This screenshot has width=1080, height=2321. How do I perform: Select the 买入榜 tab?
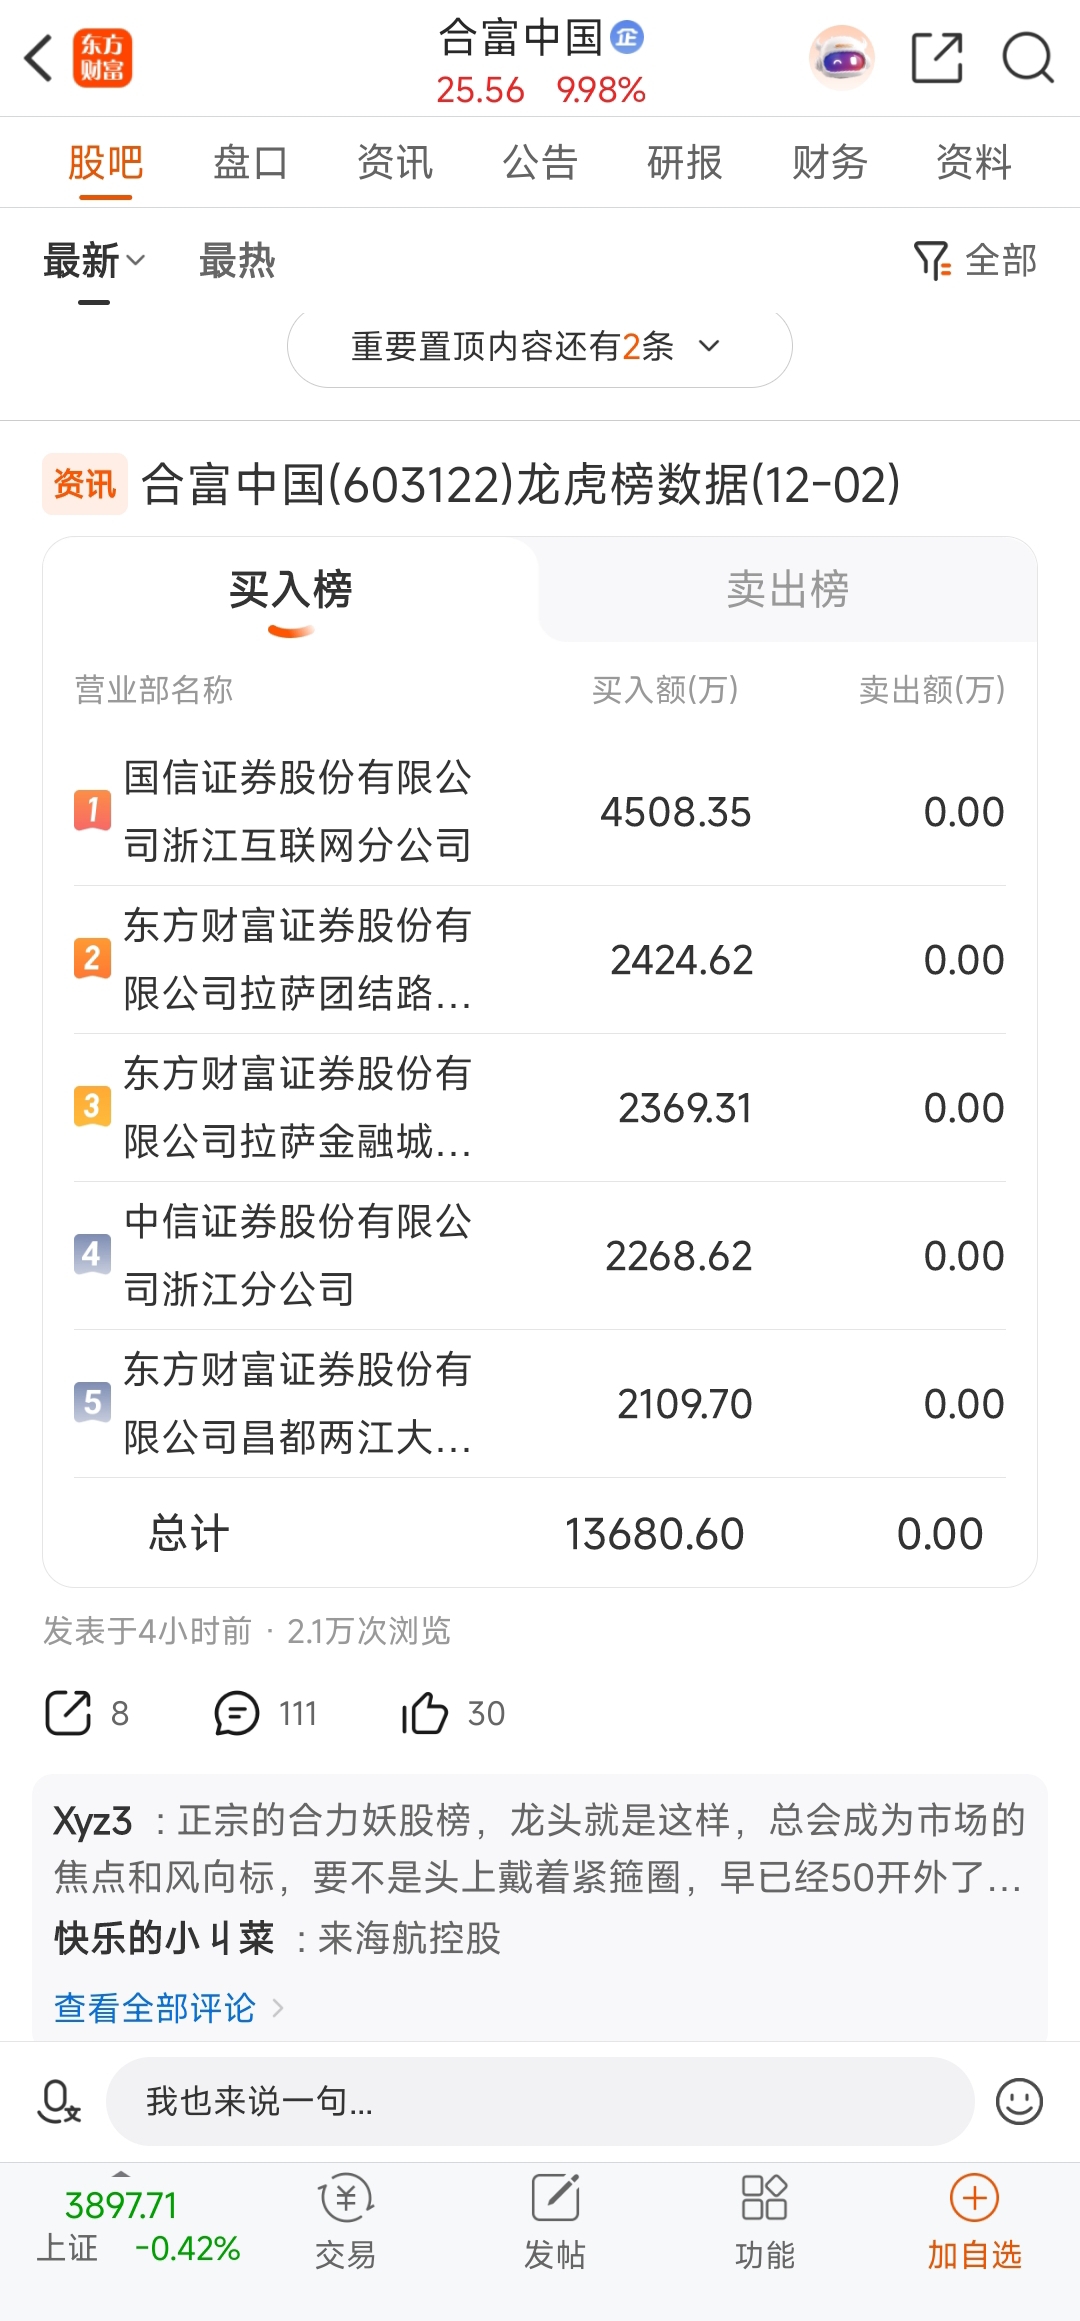pos(290,590)
